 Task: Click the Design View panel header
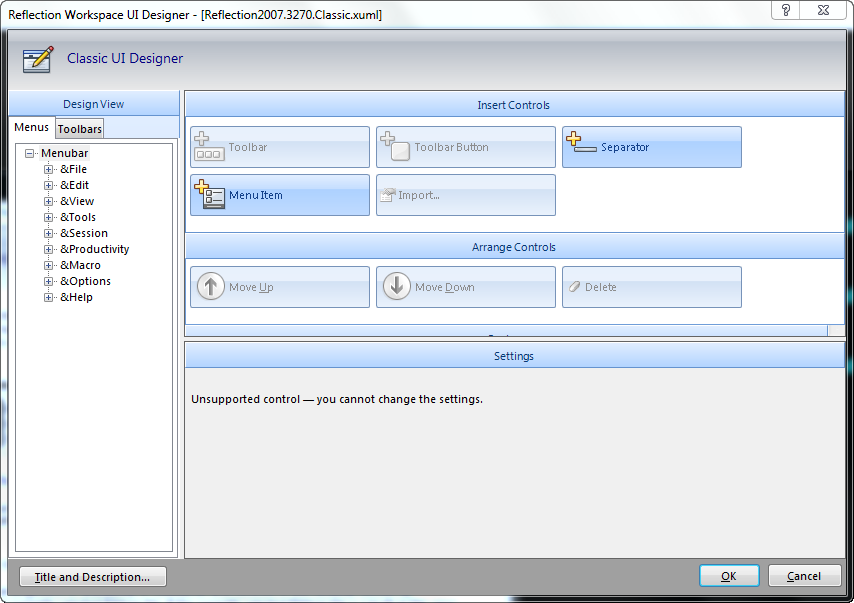coord(94,103)
